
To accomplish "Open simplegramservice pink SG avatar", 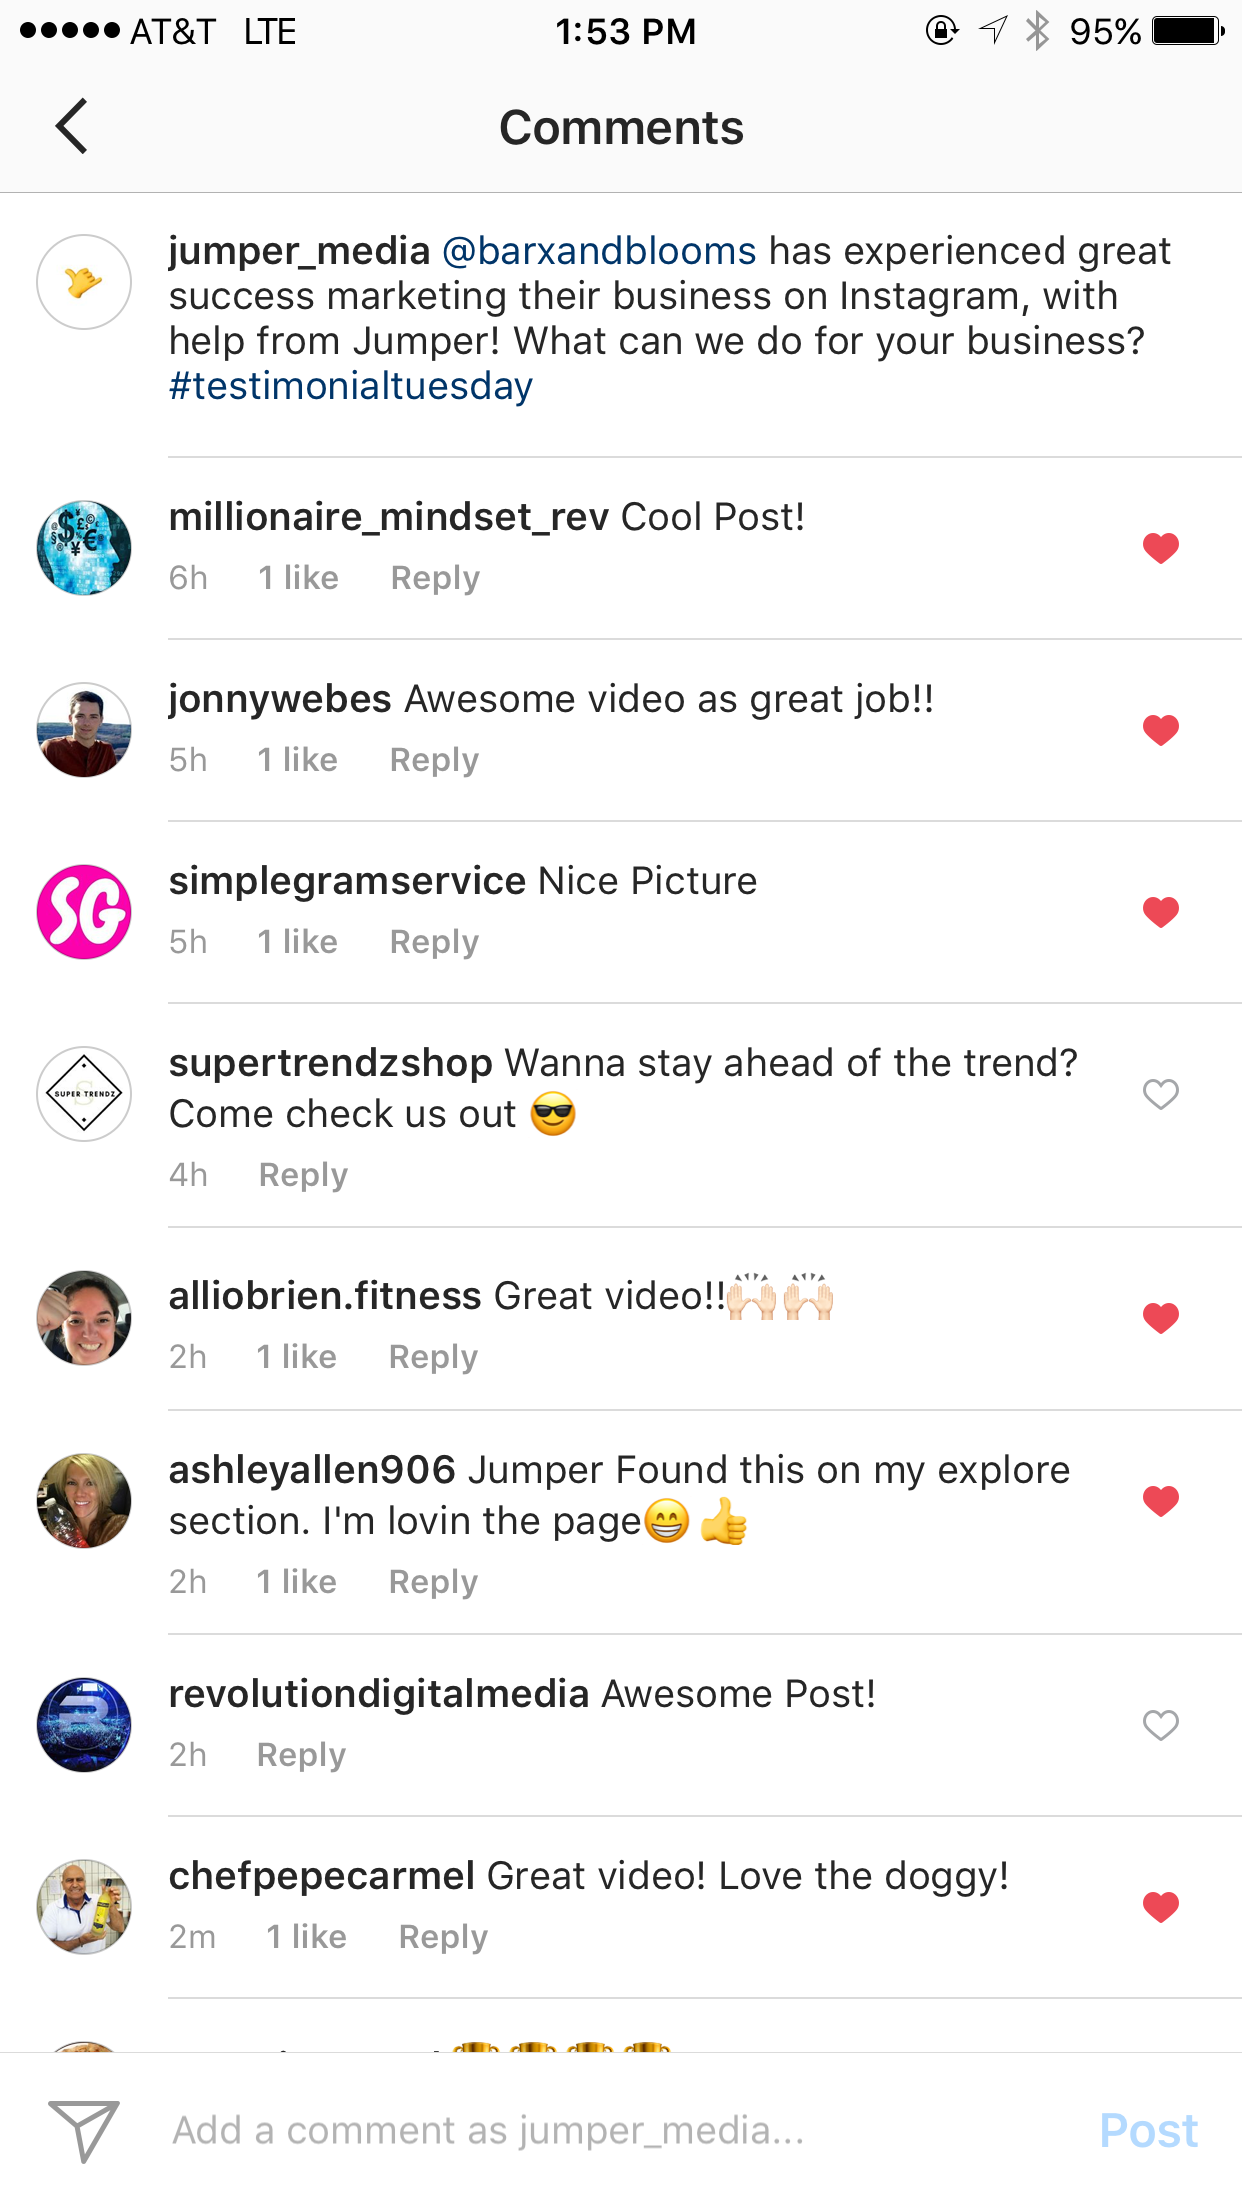I will click(84, 912).
